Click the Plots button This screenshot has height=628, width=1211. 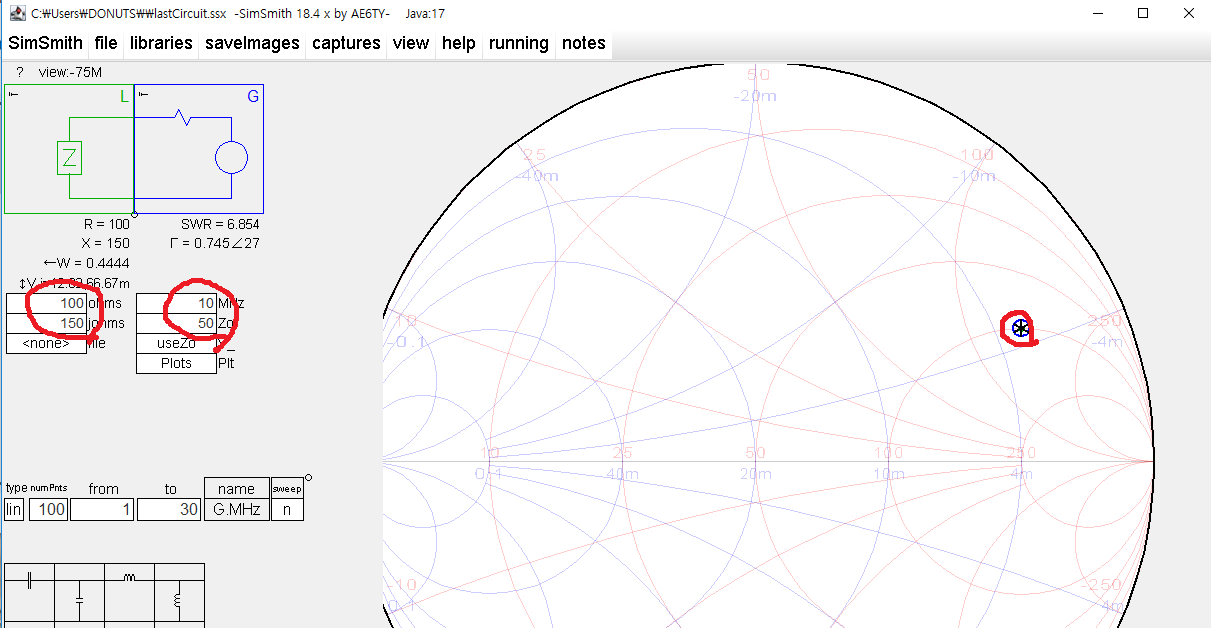[x=176, y=363]
